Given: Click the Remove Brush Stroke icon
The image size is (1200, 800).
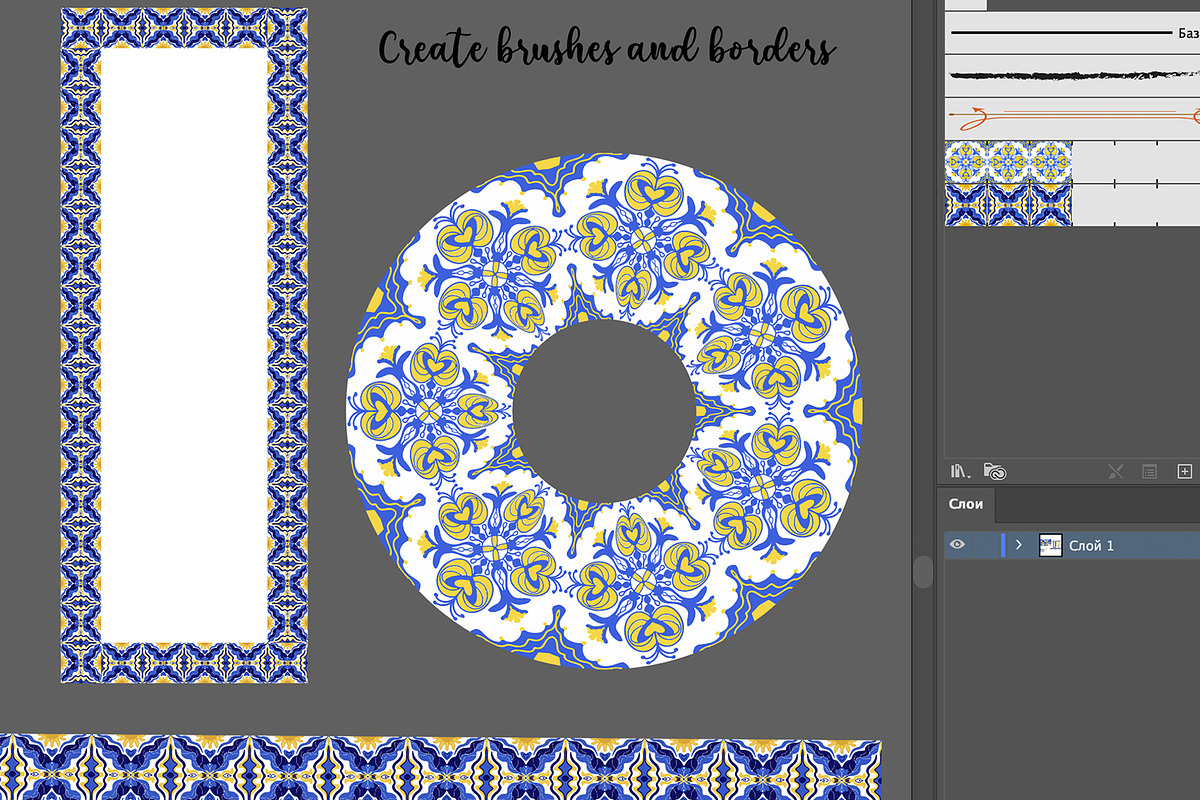Looking at the screenshot, I should coord(1116,470).
